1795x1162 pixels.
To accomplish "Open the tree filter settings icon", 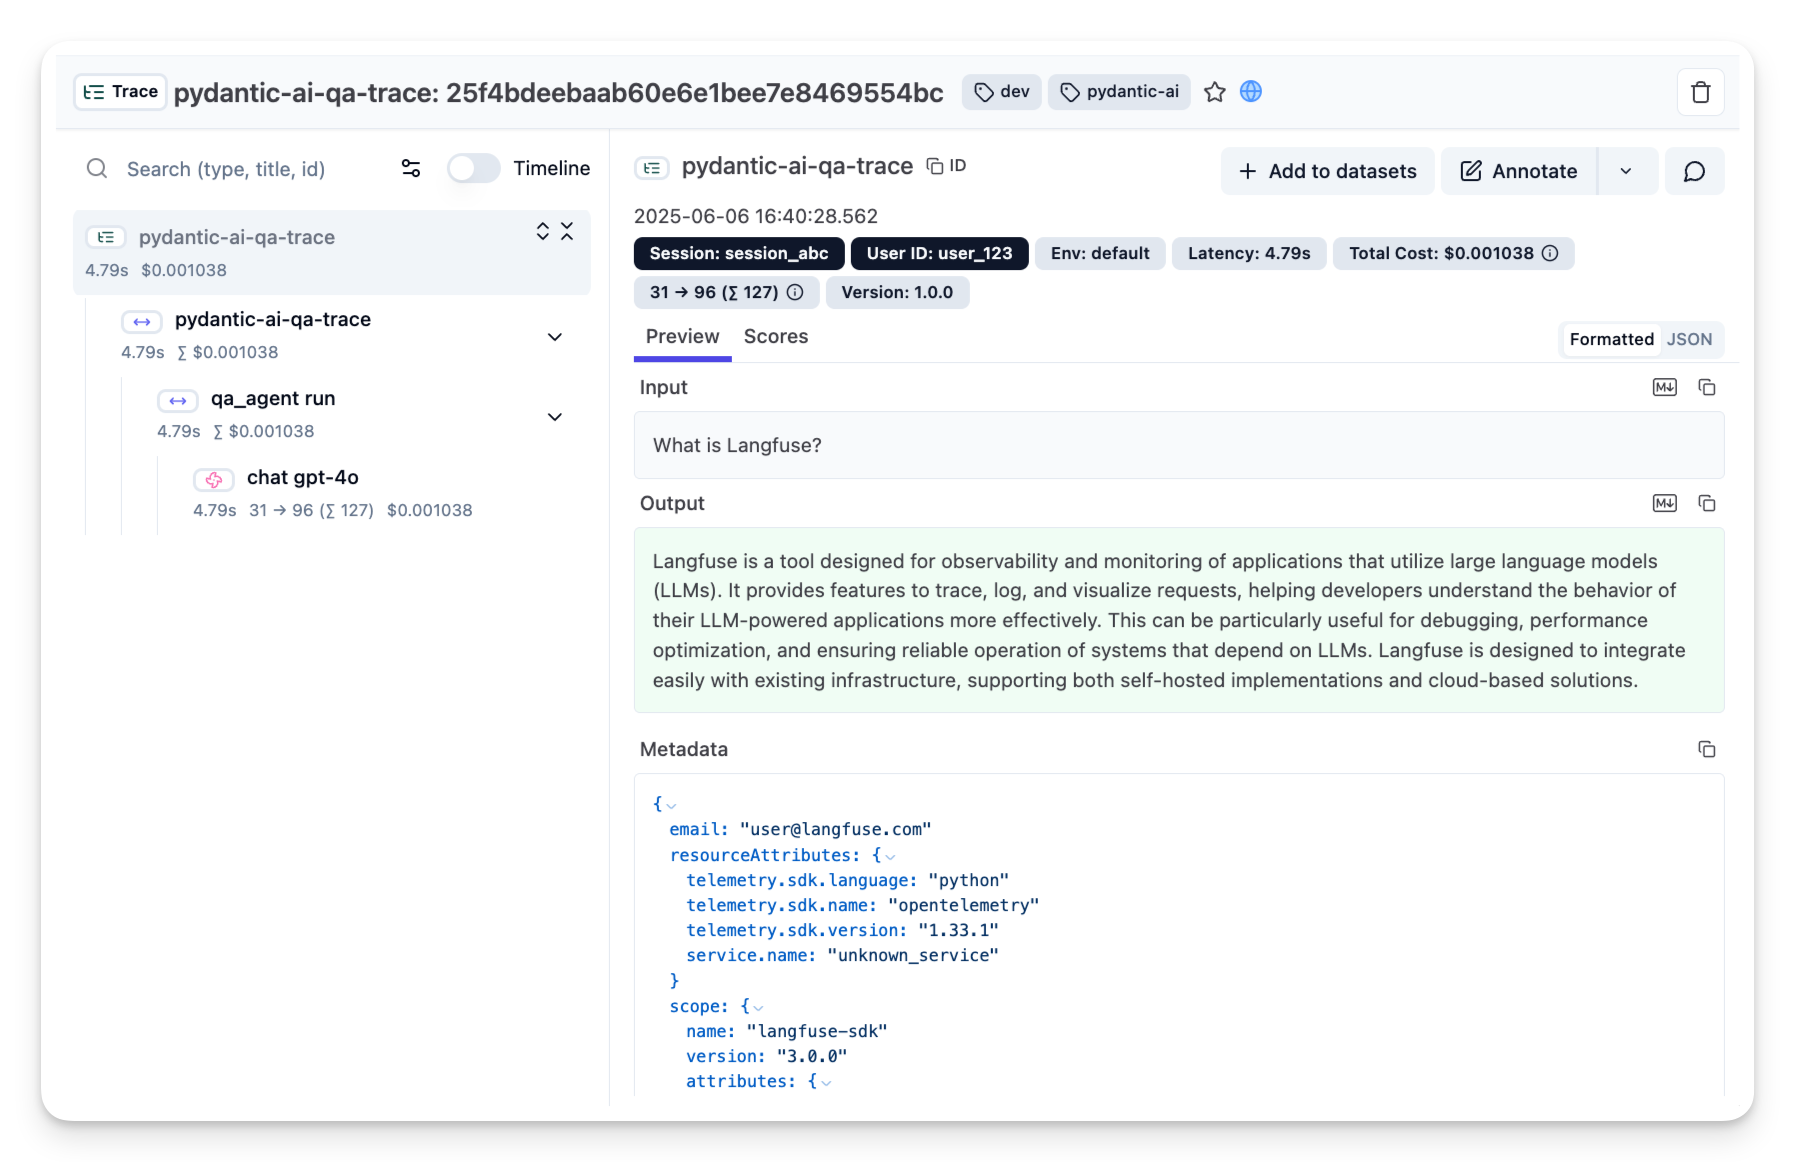I will click(x=411, y=169).
